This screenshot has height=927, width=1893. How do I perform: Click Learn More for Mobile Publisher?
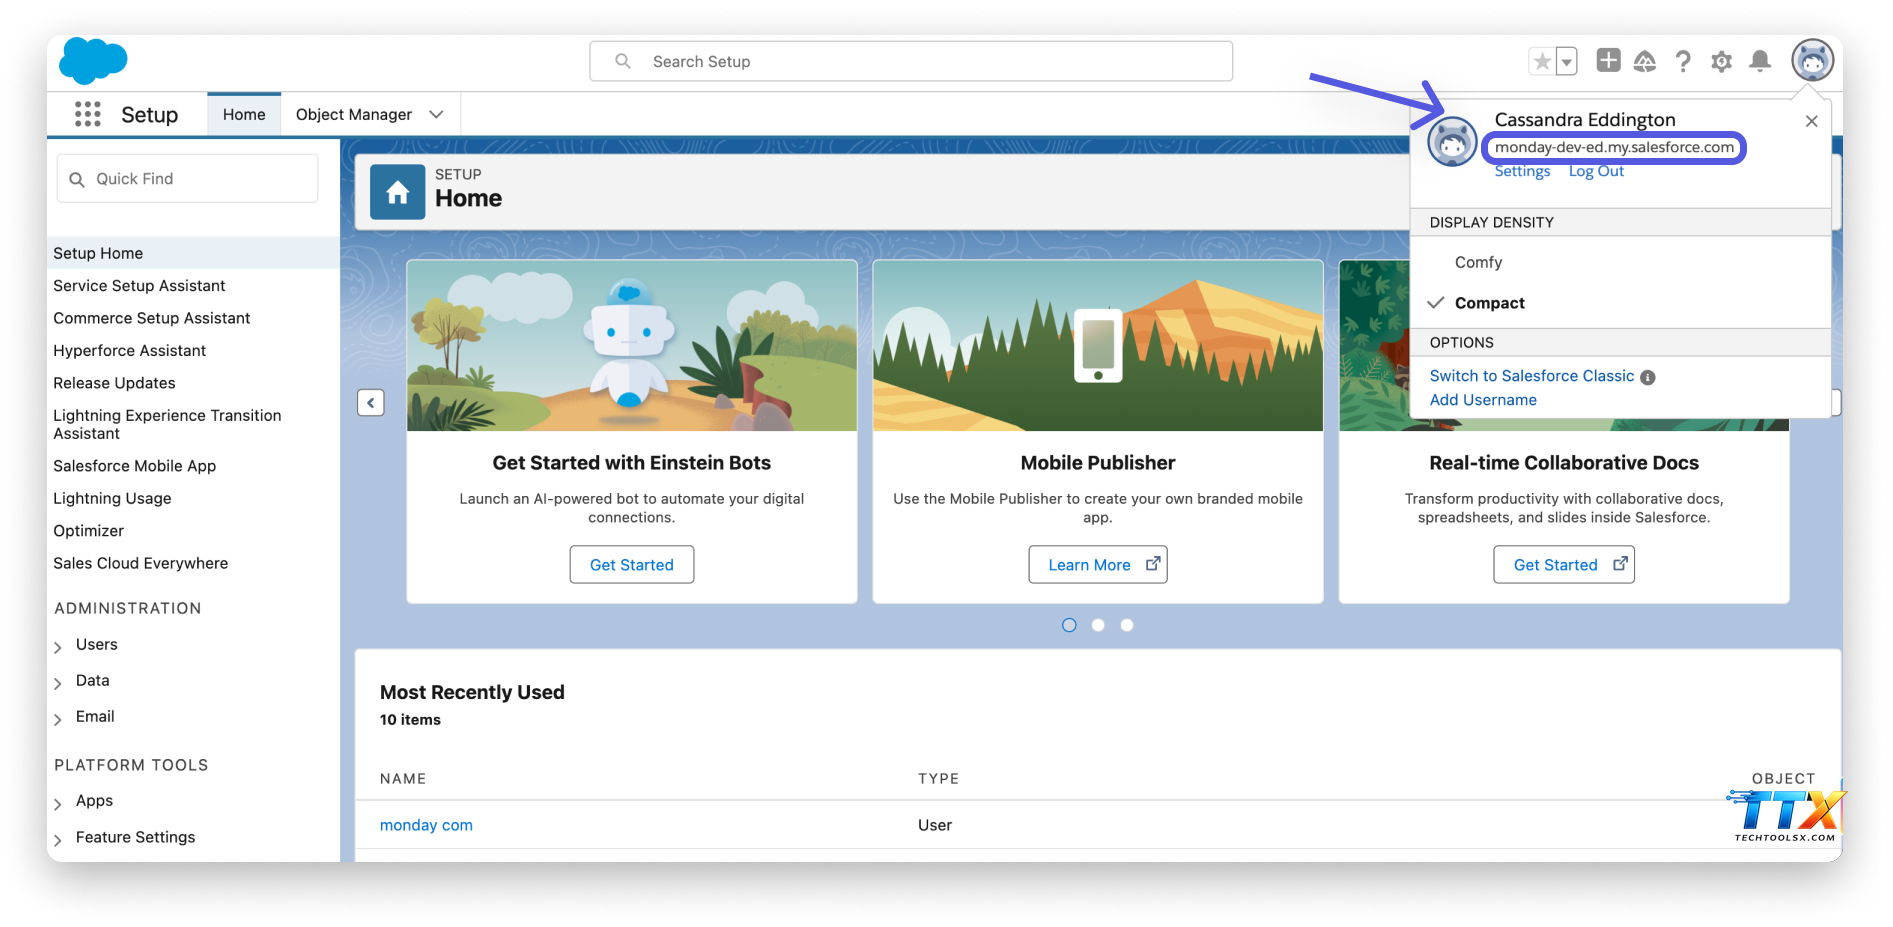(1097, 564)
